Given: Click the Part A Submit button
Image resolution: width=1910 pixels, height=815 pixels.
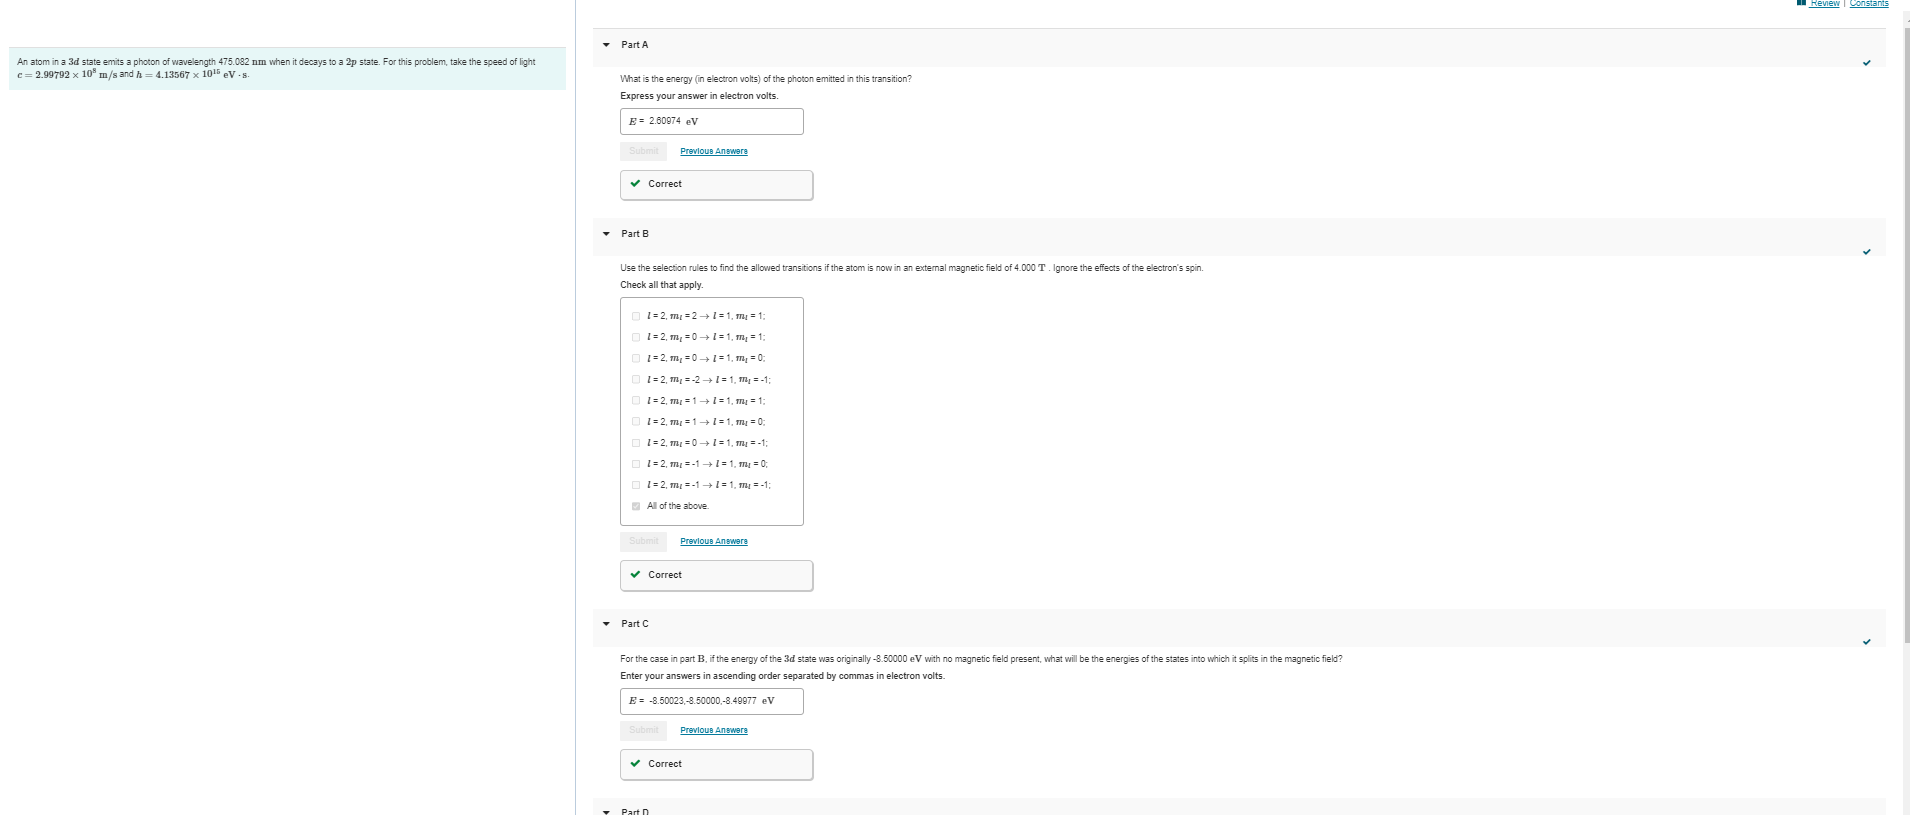Looking at the screenshot, I should [x=644, y=151].
